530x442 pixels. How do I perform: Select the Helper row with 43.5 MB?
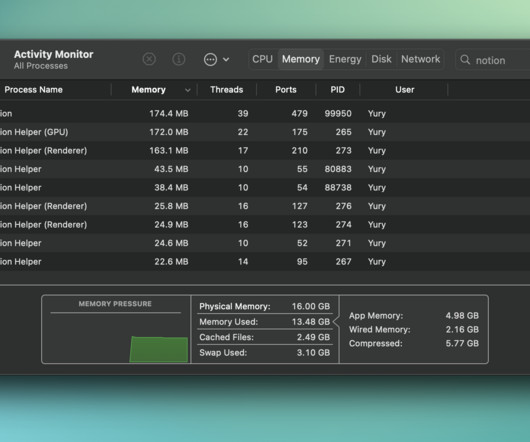point(265,169)
